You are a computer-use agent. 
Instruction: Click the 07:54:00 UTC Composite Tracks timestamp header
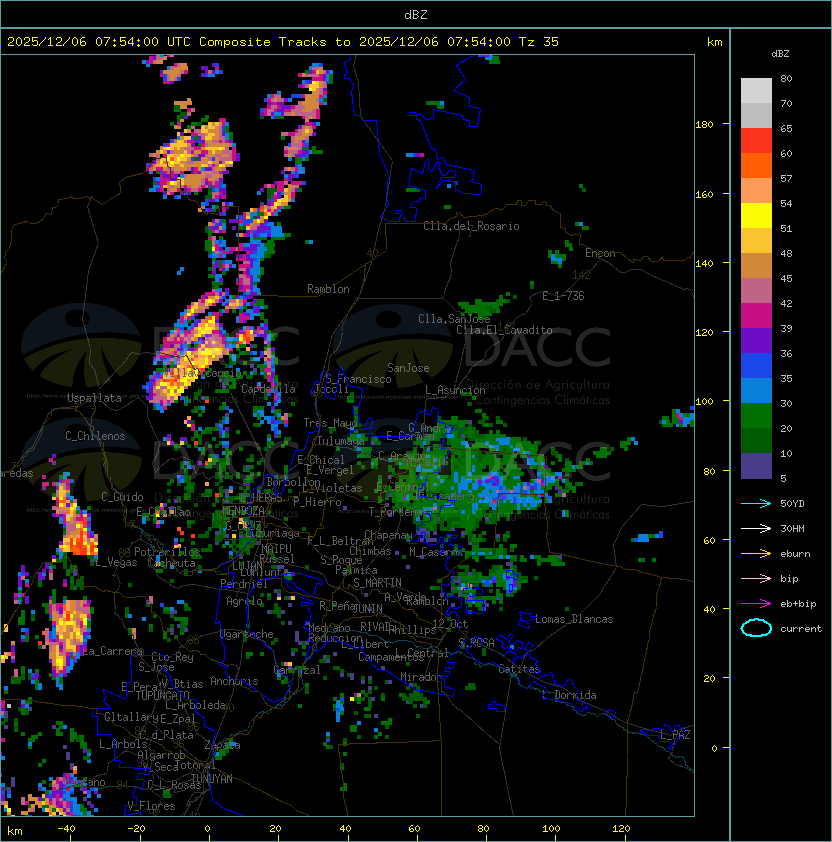tap(283, 41)
